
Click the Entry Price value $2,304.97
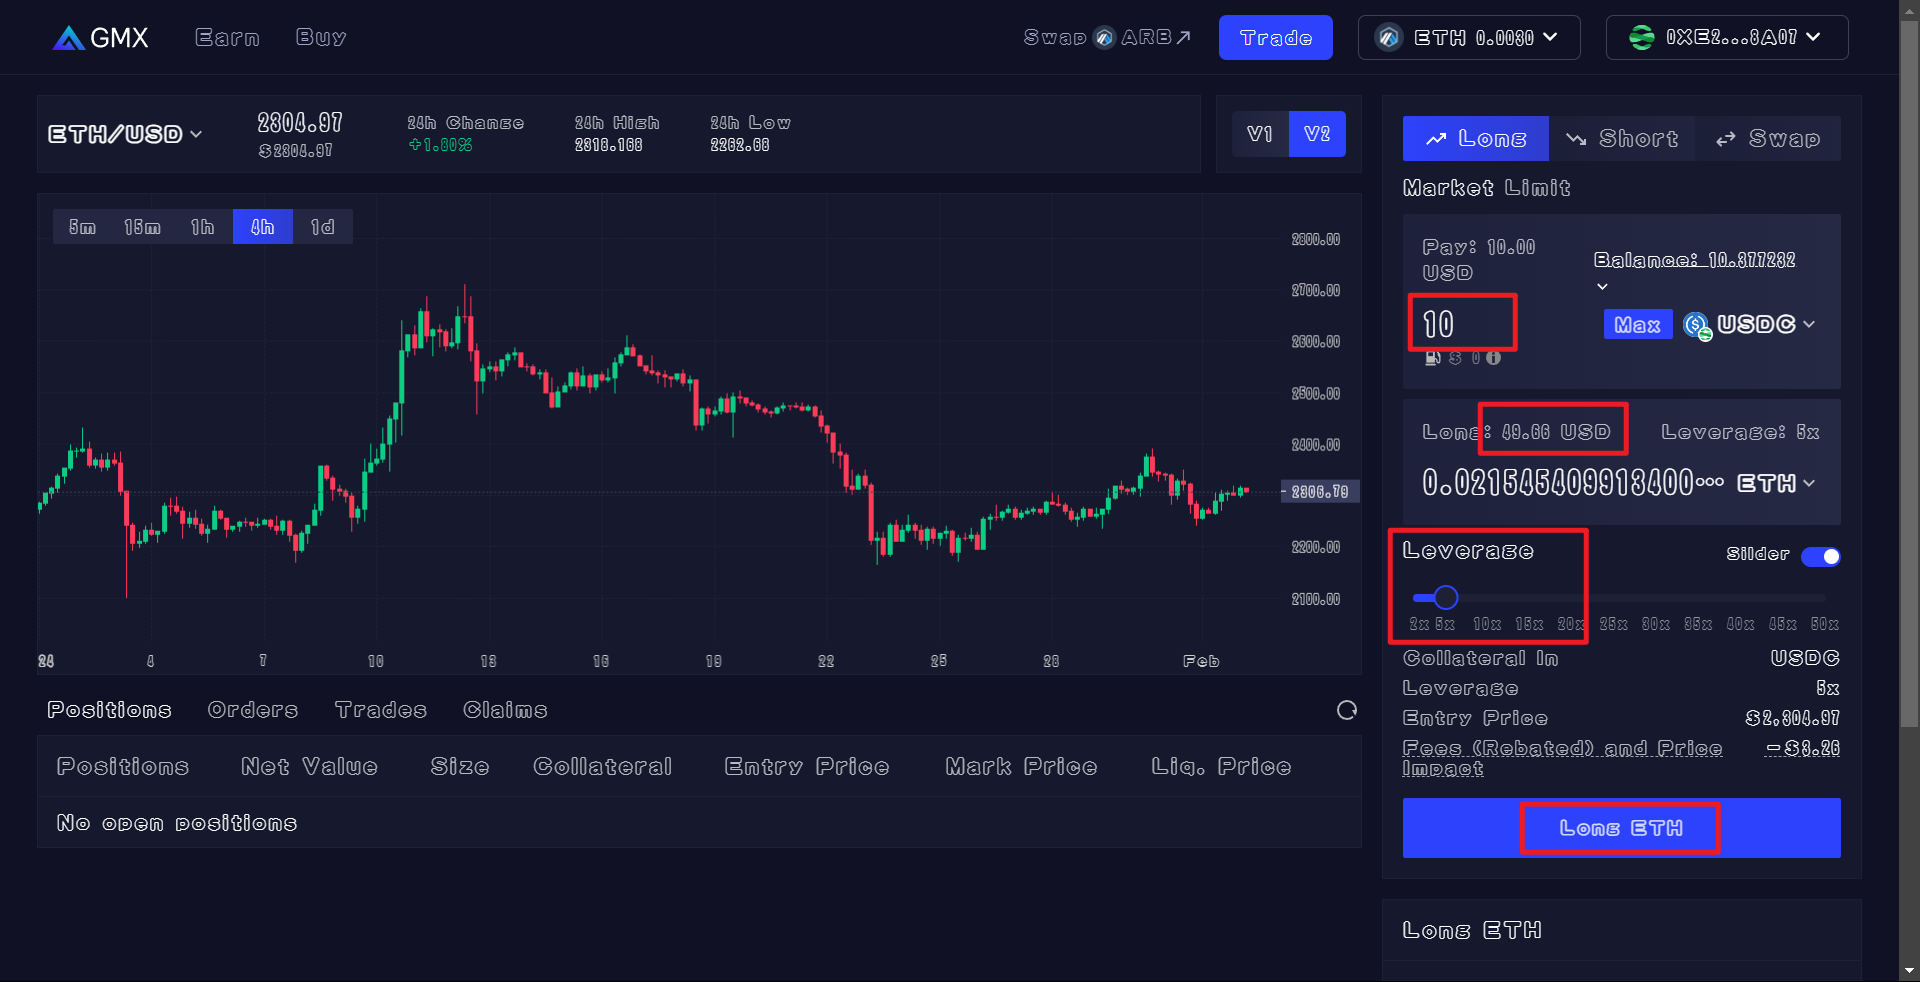pyautogui.click(x=1792, y=719)
